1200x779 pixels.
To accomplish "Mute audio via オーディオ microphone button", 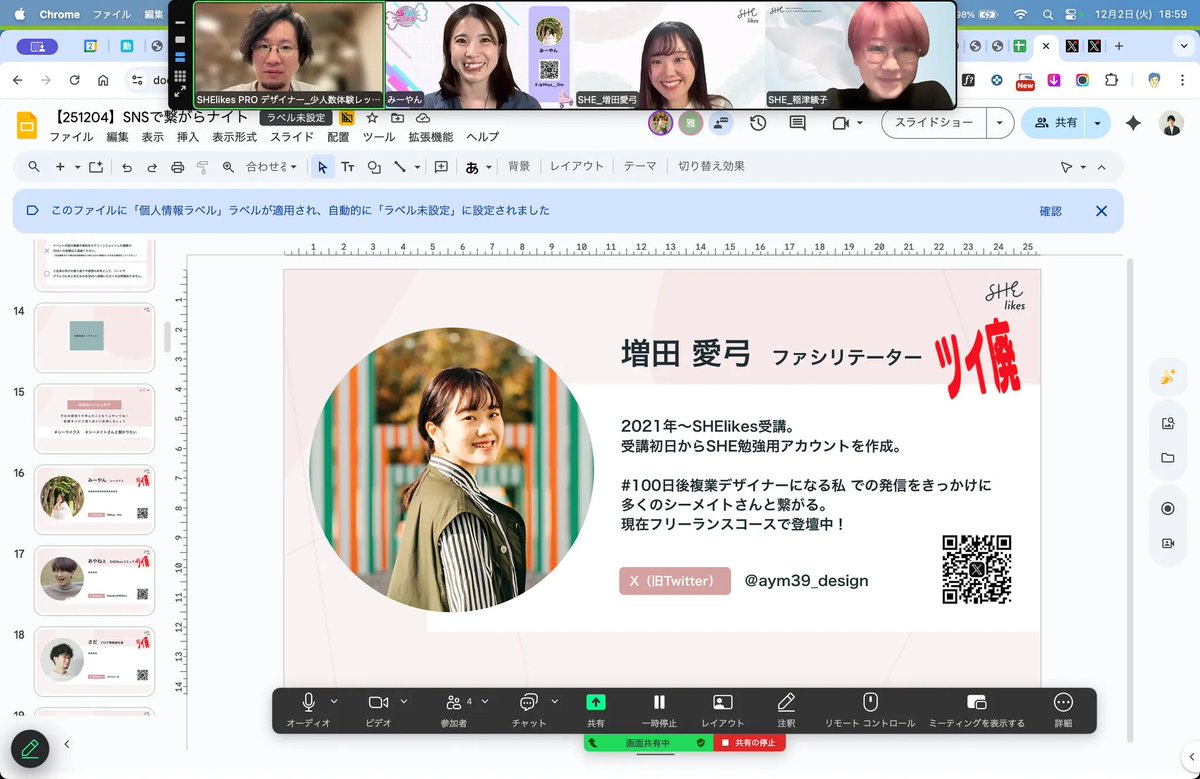I will pos(309,709).
